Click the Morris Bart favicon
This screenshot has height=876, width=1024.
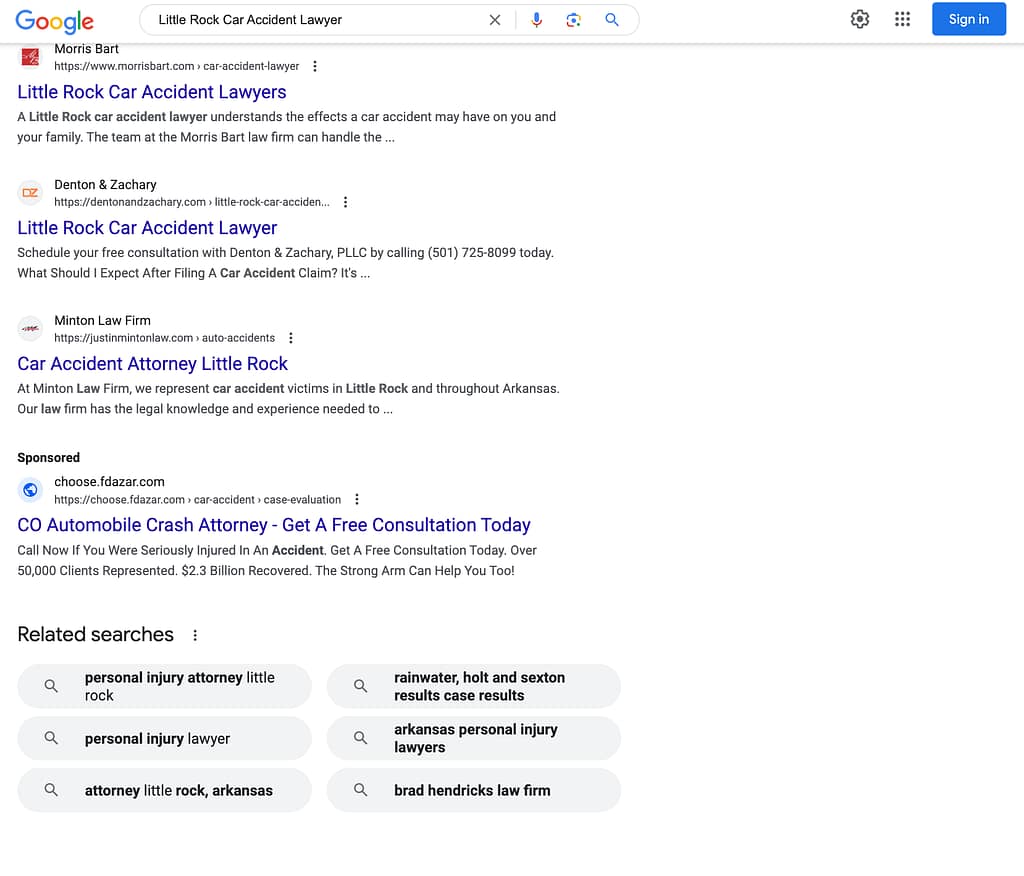point(30,57)
